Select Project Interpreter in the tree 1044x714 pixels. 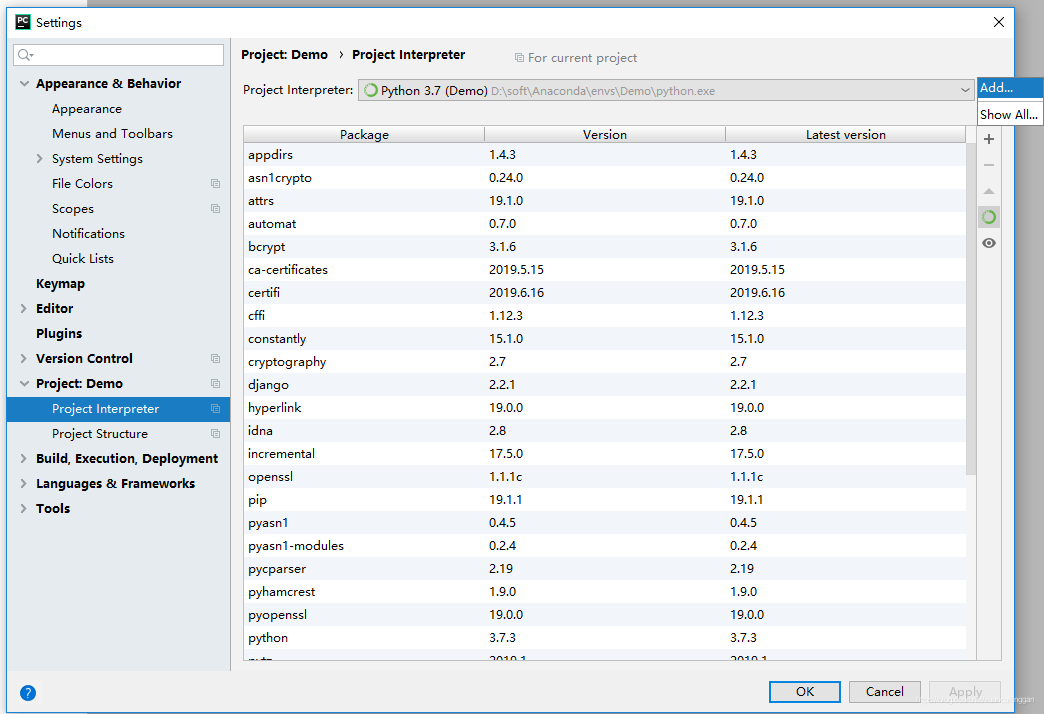[119, 409]
